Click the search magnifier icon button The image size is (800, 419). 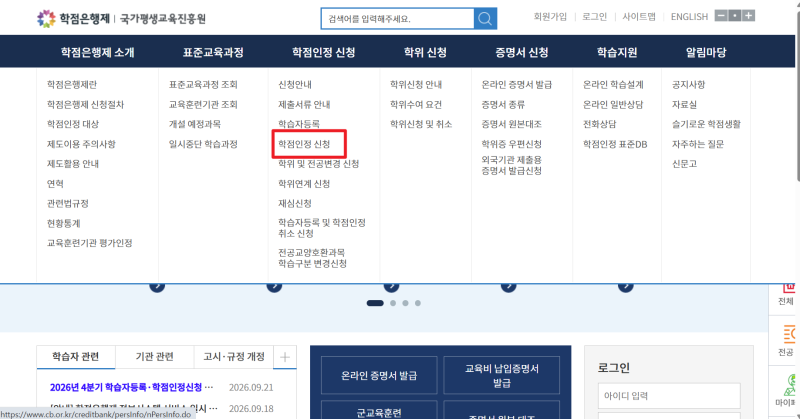485,19
